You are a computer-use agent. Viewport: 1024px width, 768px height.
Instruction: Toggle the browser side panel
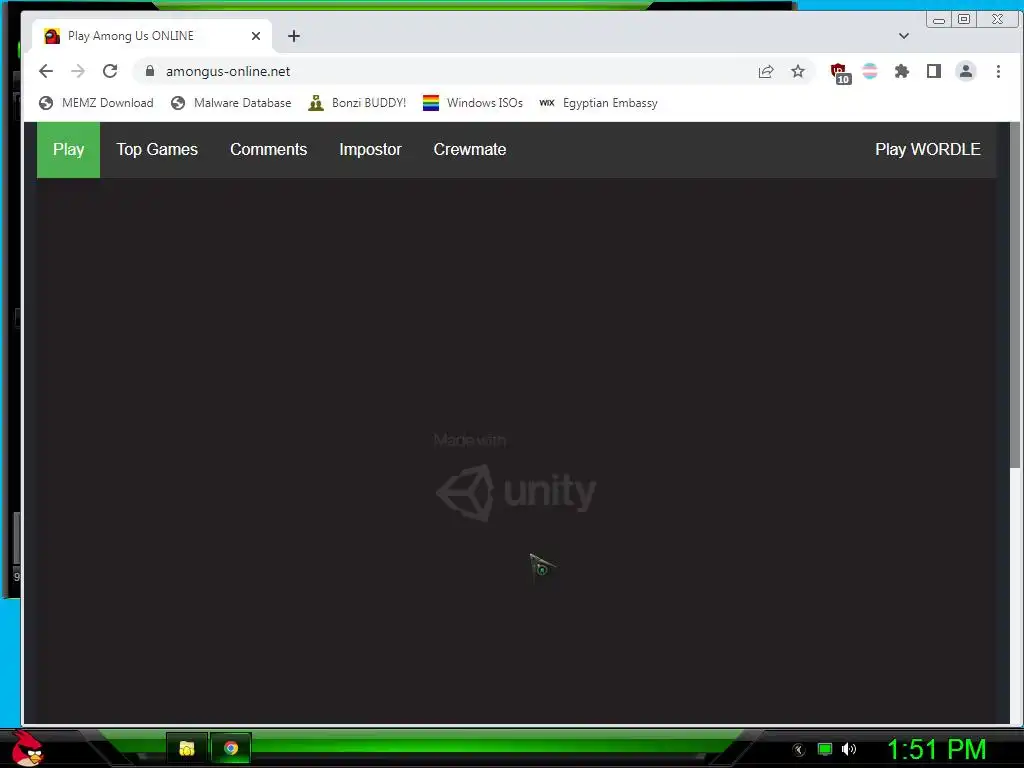pyautogui.click(x=934, y=71)
